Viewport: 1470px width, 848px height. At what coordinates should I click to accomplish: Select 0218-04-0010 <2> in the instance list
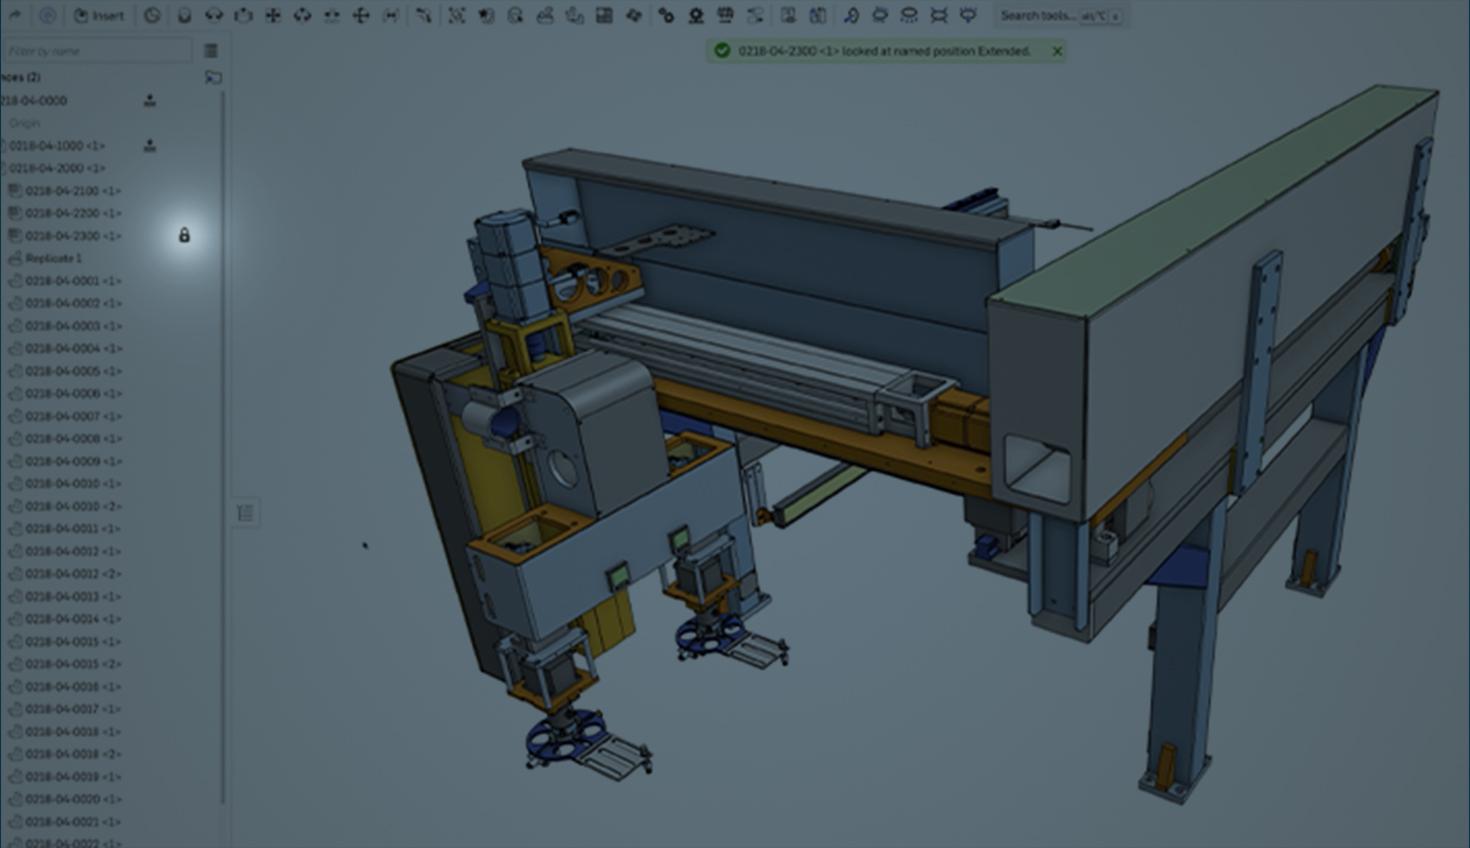[73, 506]
